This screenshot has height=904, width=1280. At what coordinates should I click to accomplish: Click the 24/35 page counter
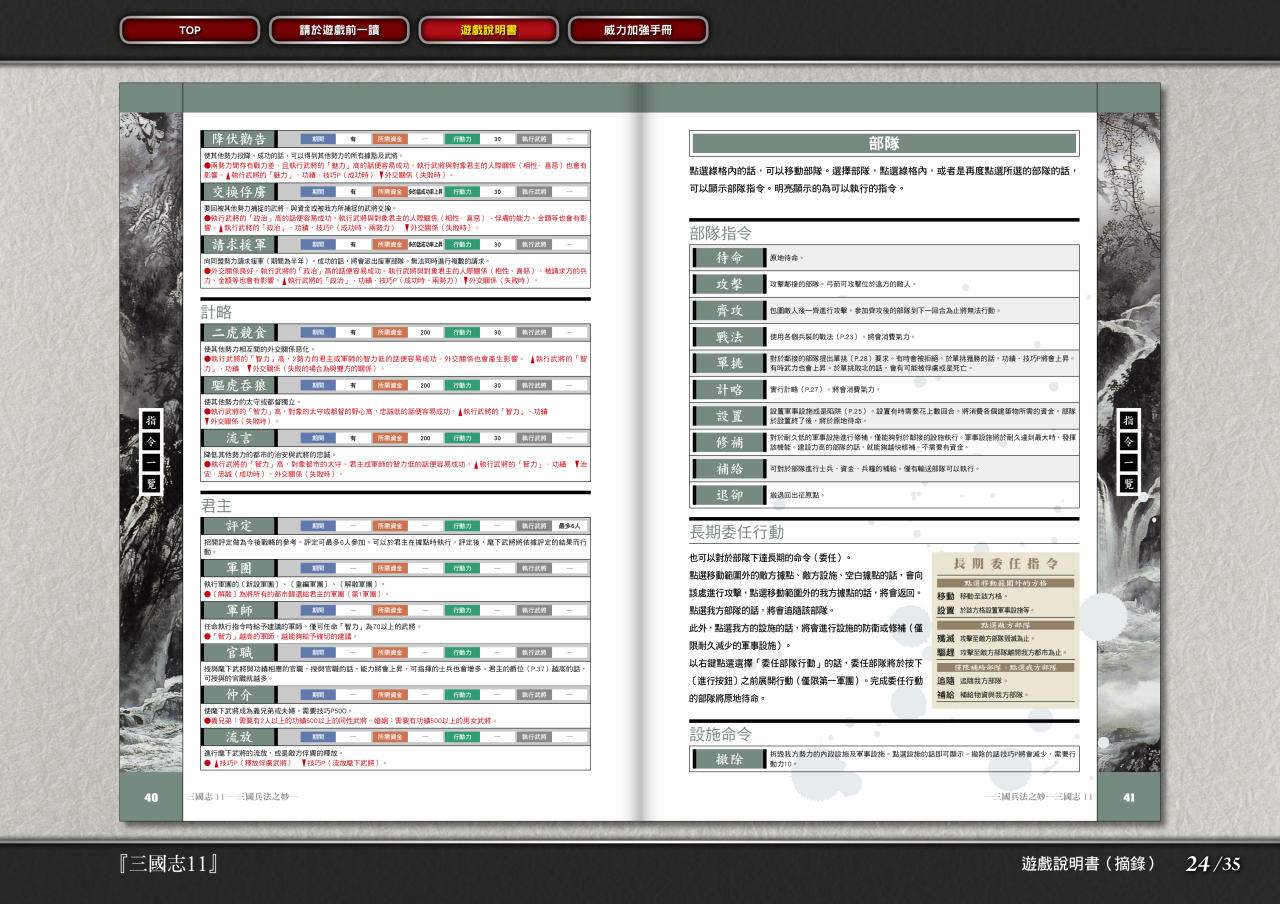[x=1213, y=864]
